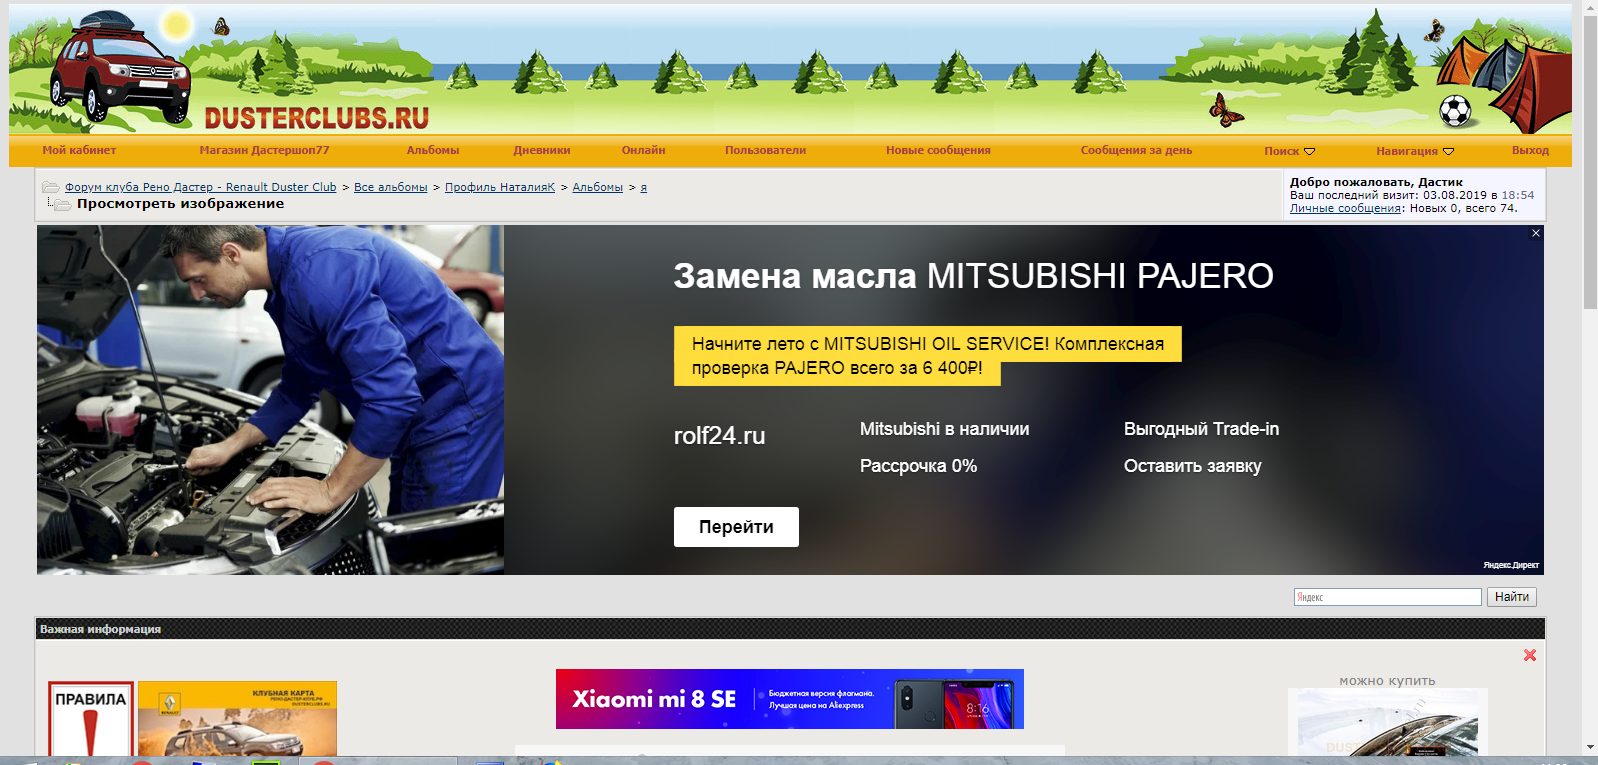Click Оставить заявку ad link
This screenshot has width=1598, height=765.
(1192, 466)
